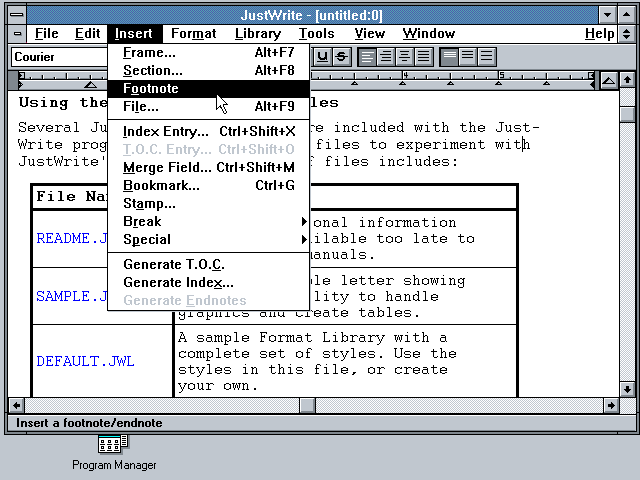
Task: Choose Stamp... menu item
Action: [209, 203]
